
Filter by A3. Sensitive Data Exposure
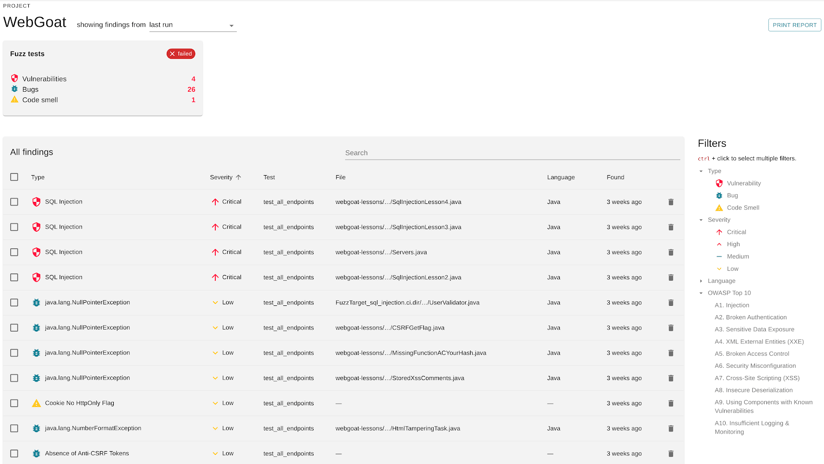coord(754,329)
